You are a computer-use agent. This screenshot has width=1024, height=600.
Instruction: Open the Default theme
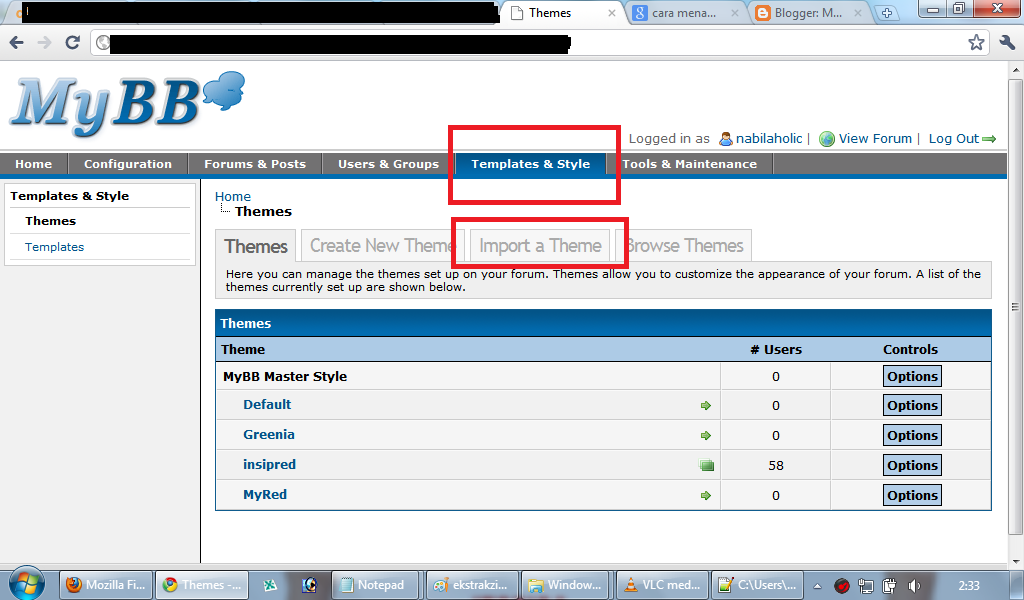coord(267,404)
